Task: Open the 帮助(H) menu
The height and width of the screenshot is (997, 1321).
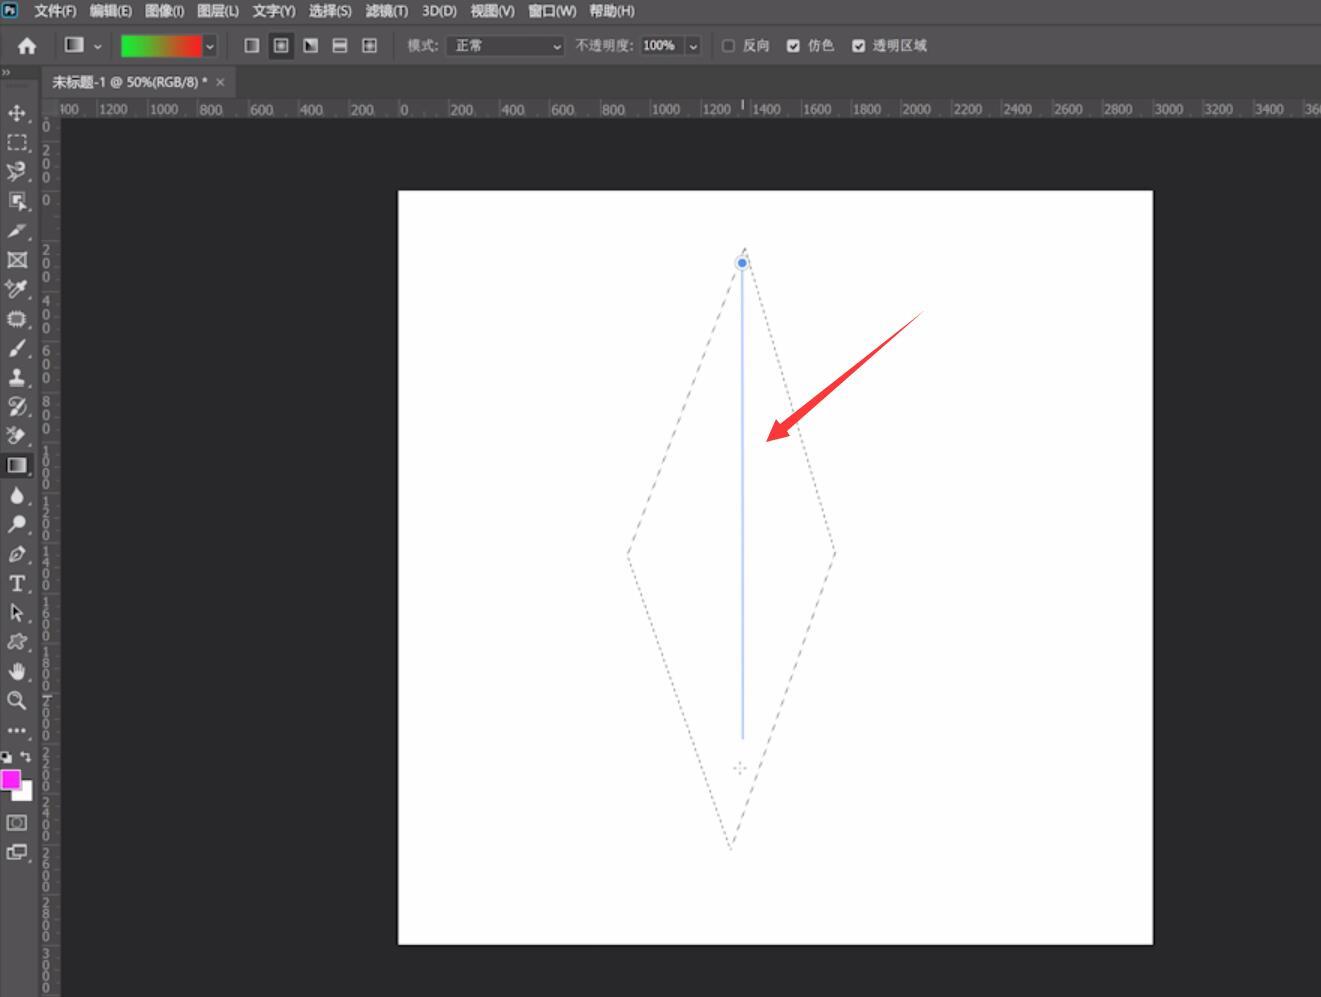Action: tap(612, 11)
